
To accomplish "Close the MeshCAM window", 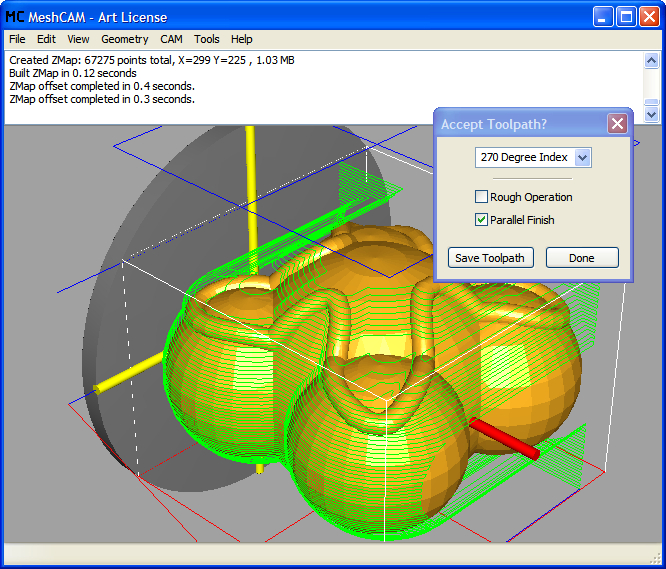I will click(649, 17).
